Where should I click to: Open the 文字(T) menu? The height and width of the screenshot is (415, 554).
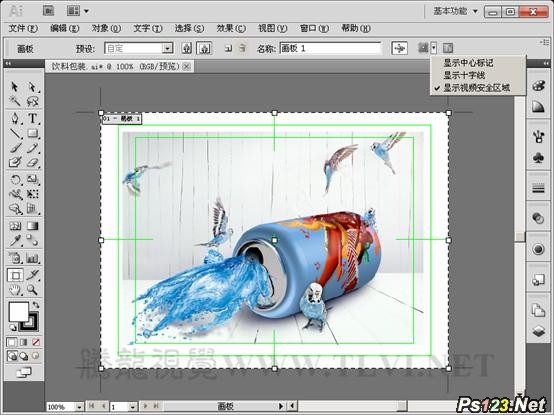[148, 28]
